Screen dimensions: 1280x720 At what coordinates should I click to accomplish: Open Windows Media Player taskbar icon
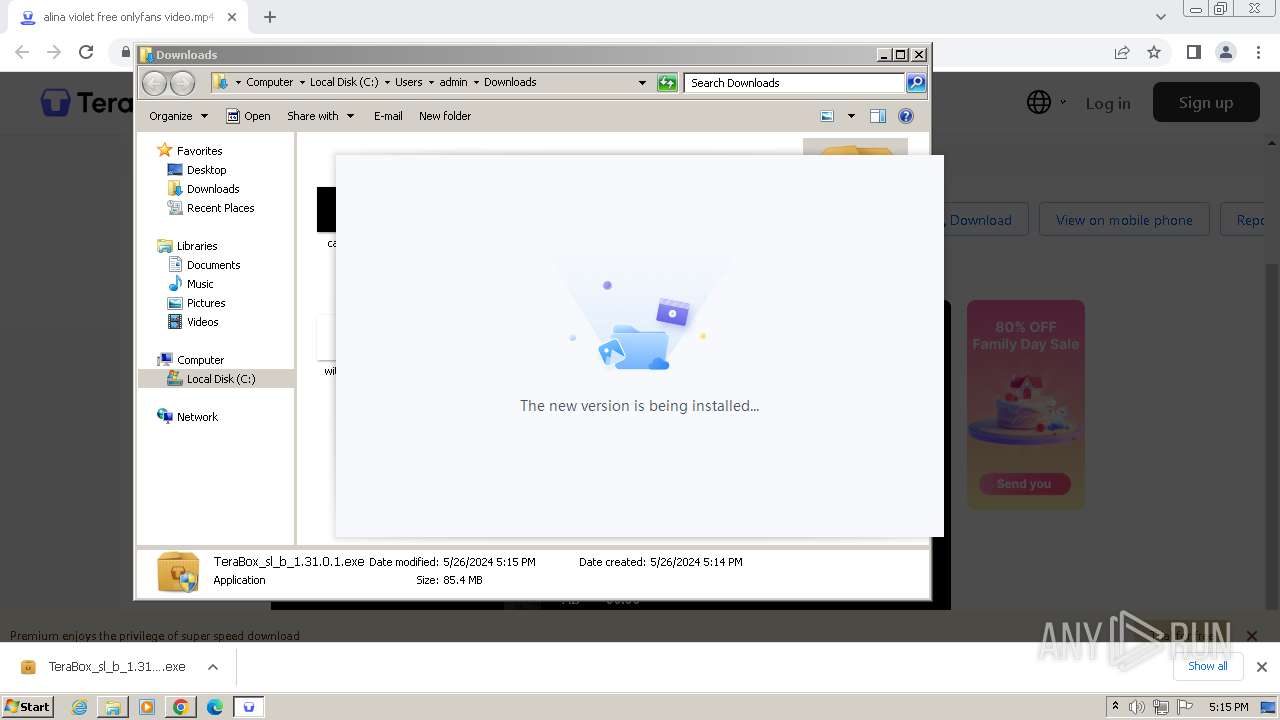pyautogui.click(x=147, y=707)
